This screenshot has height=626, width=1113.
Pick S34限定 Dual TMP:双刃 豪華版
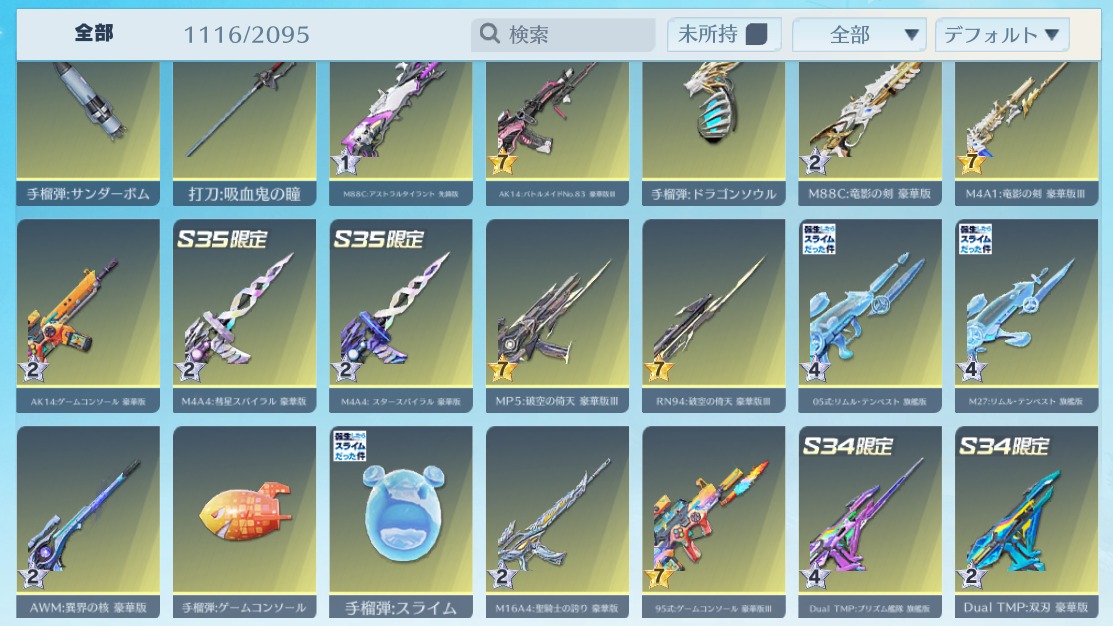coord(1026,522)
